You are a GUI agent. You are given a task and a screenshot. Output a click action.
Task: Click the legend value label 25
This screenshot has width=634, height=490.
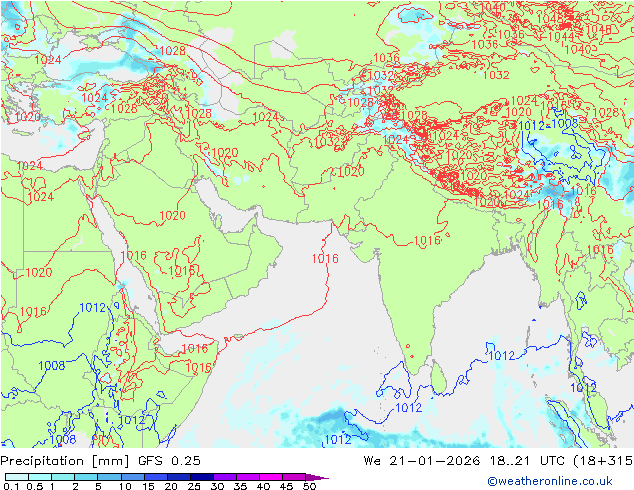tap(194, 486)
